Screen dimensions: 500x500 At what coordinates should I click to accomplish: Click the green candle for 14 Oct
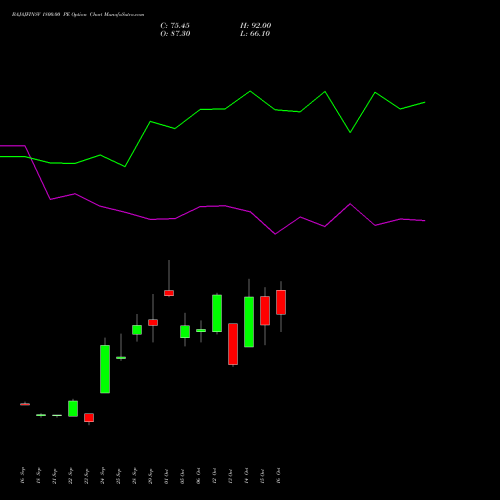(x=249, y=322)
